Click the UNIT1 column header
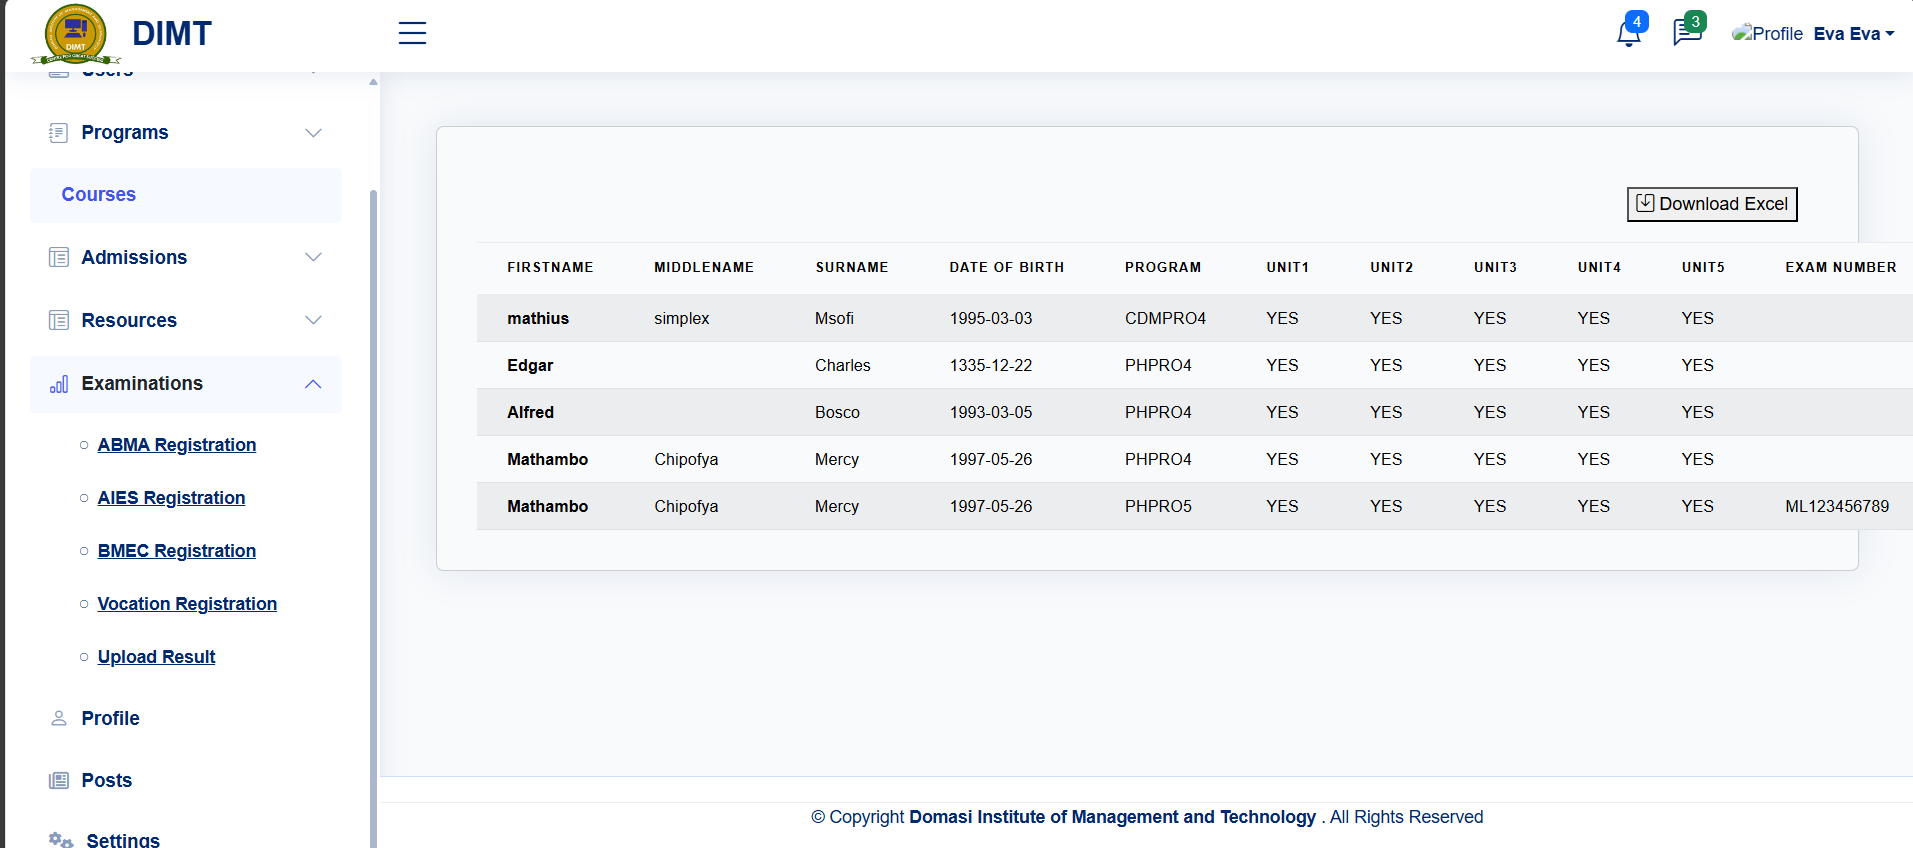The width and height of the screenshot is (1913, 848). coord(1288,267)
